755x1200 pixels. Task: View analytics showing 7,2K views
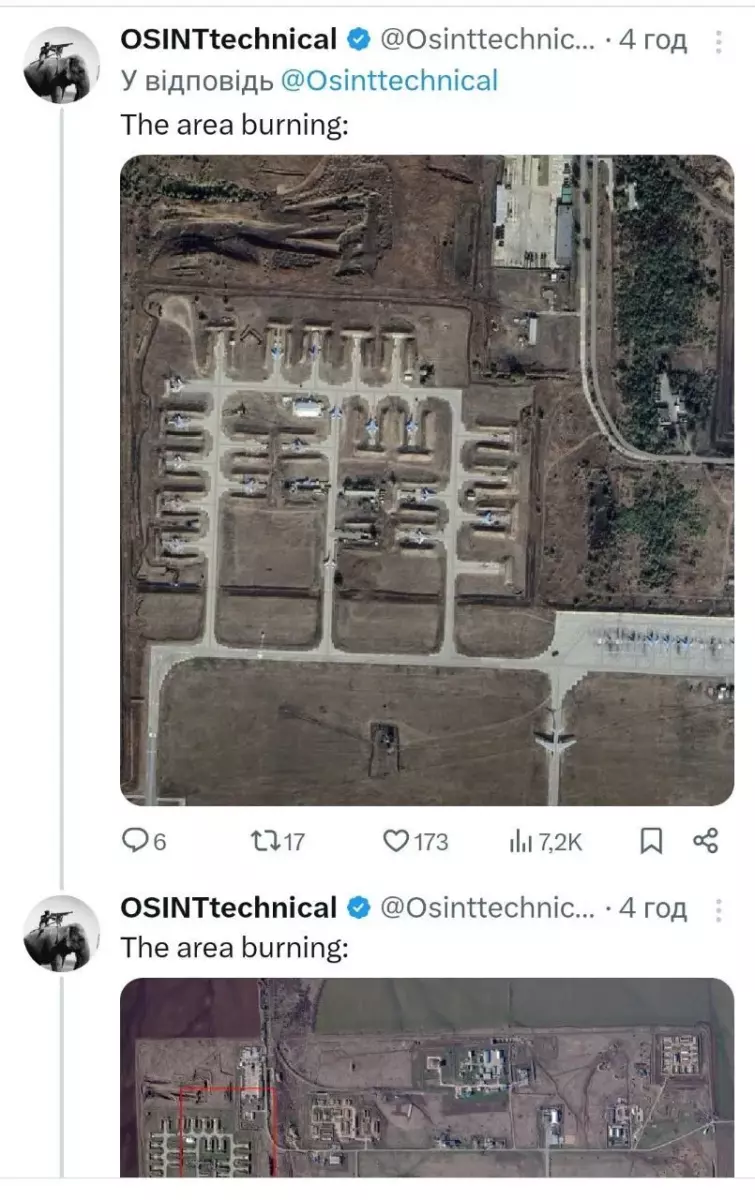point(545,842)
